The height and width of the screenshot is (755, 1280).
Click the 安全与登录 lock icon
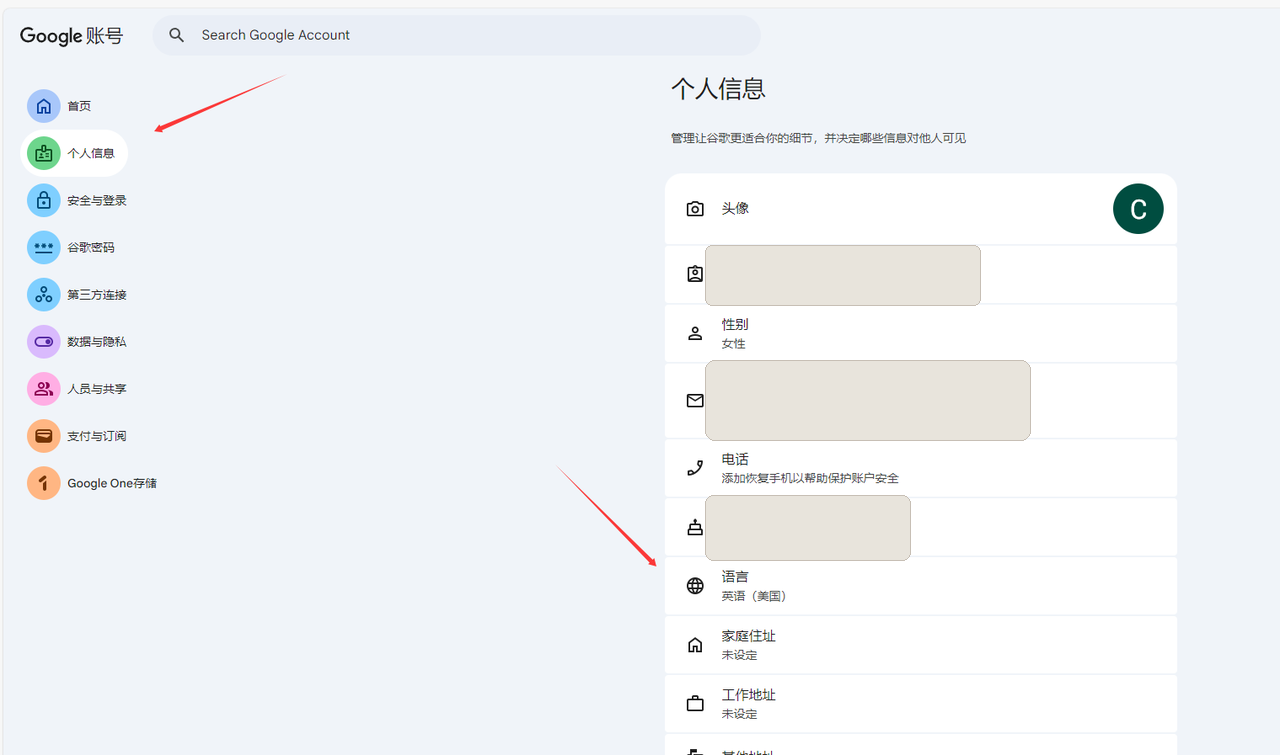(x=44, y=200)
